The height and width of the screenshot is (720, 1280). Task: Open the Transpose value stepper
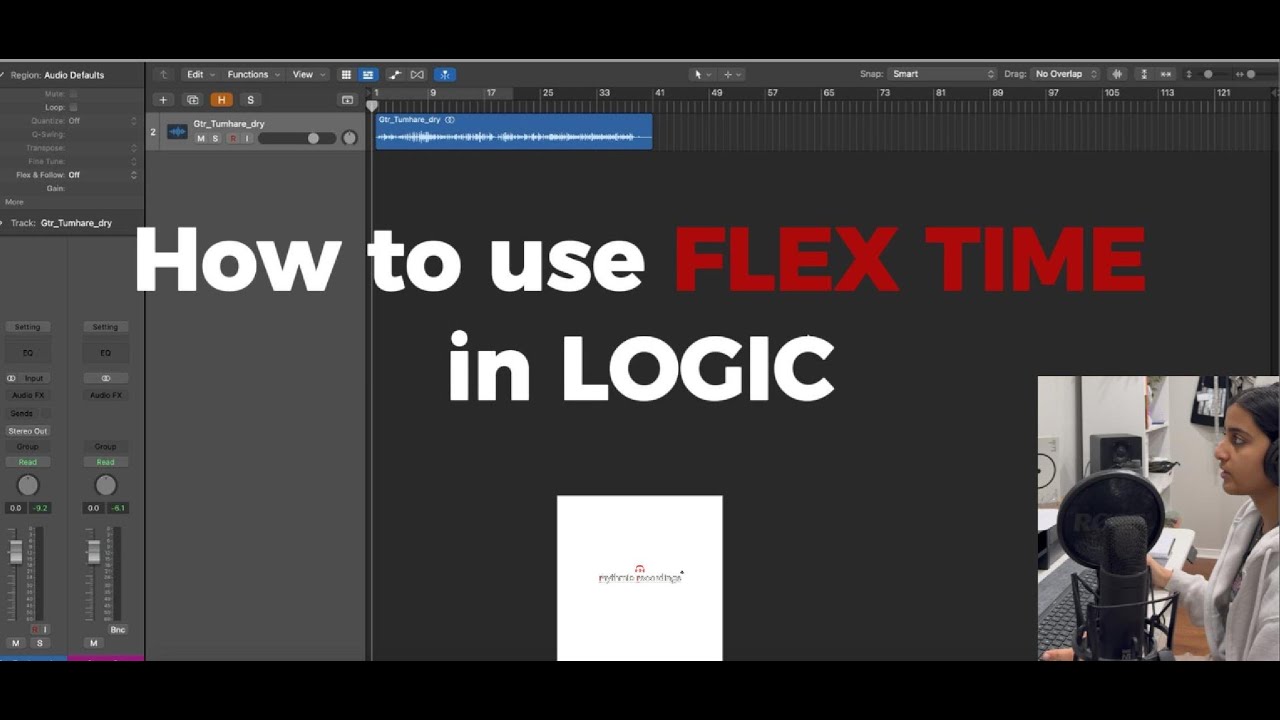tap(134, 148)
